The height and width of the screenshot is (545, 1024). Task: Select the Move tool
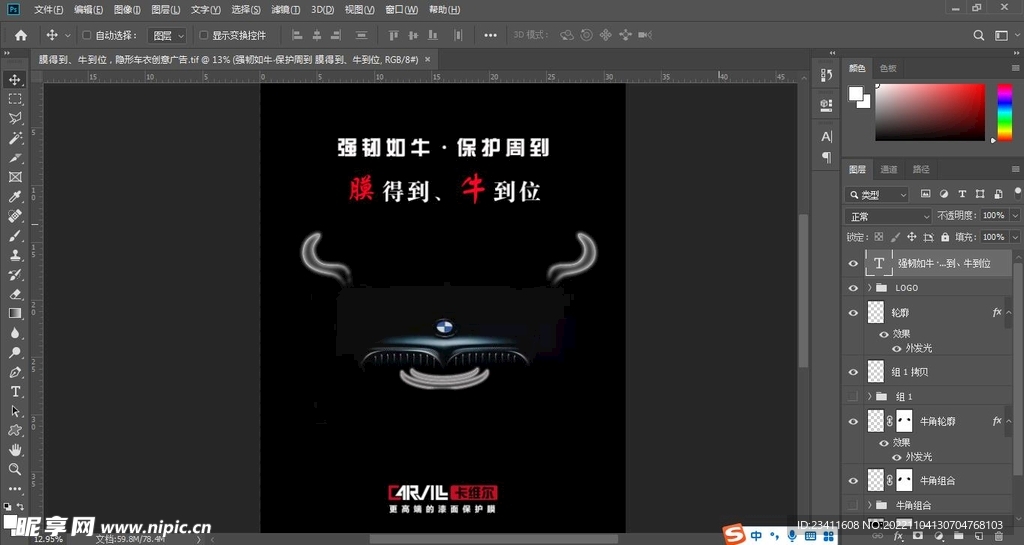pyautogui.click(x=14, y=80)
